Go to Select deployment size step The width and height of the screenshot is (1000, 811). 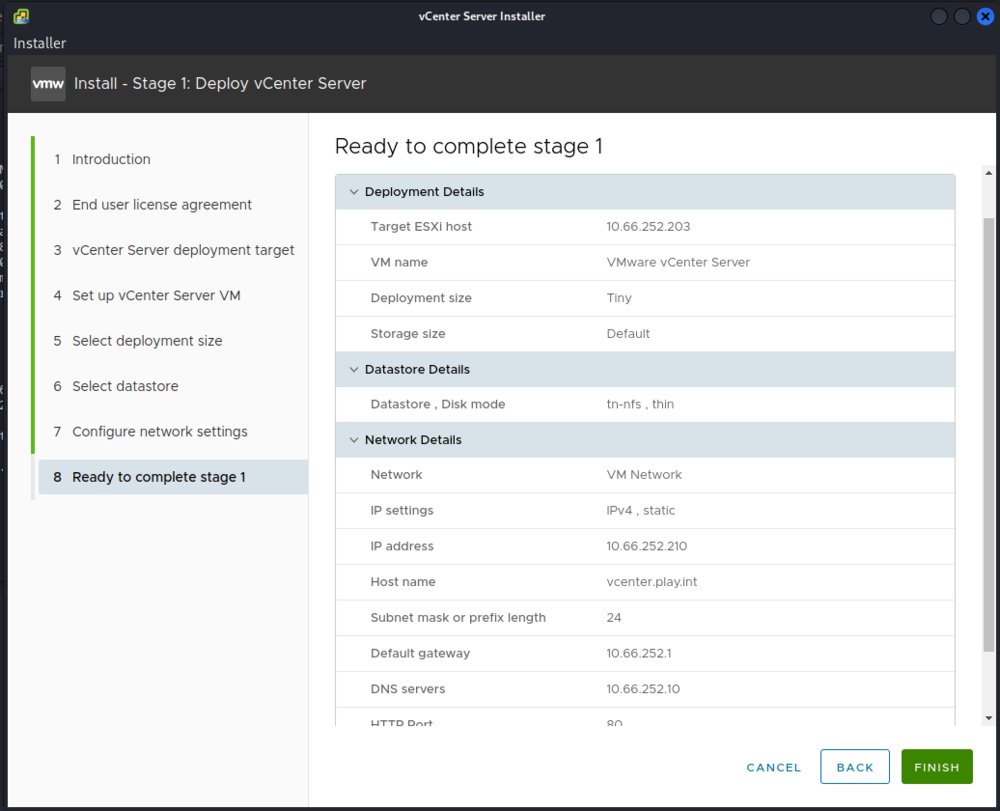147,341
